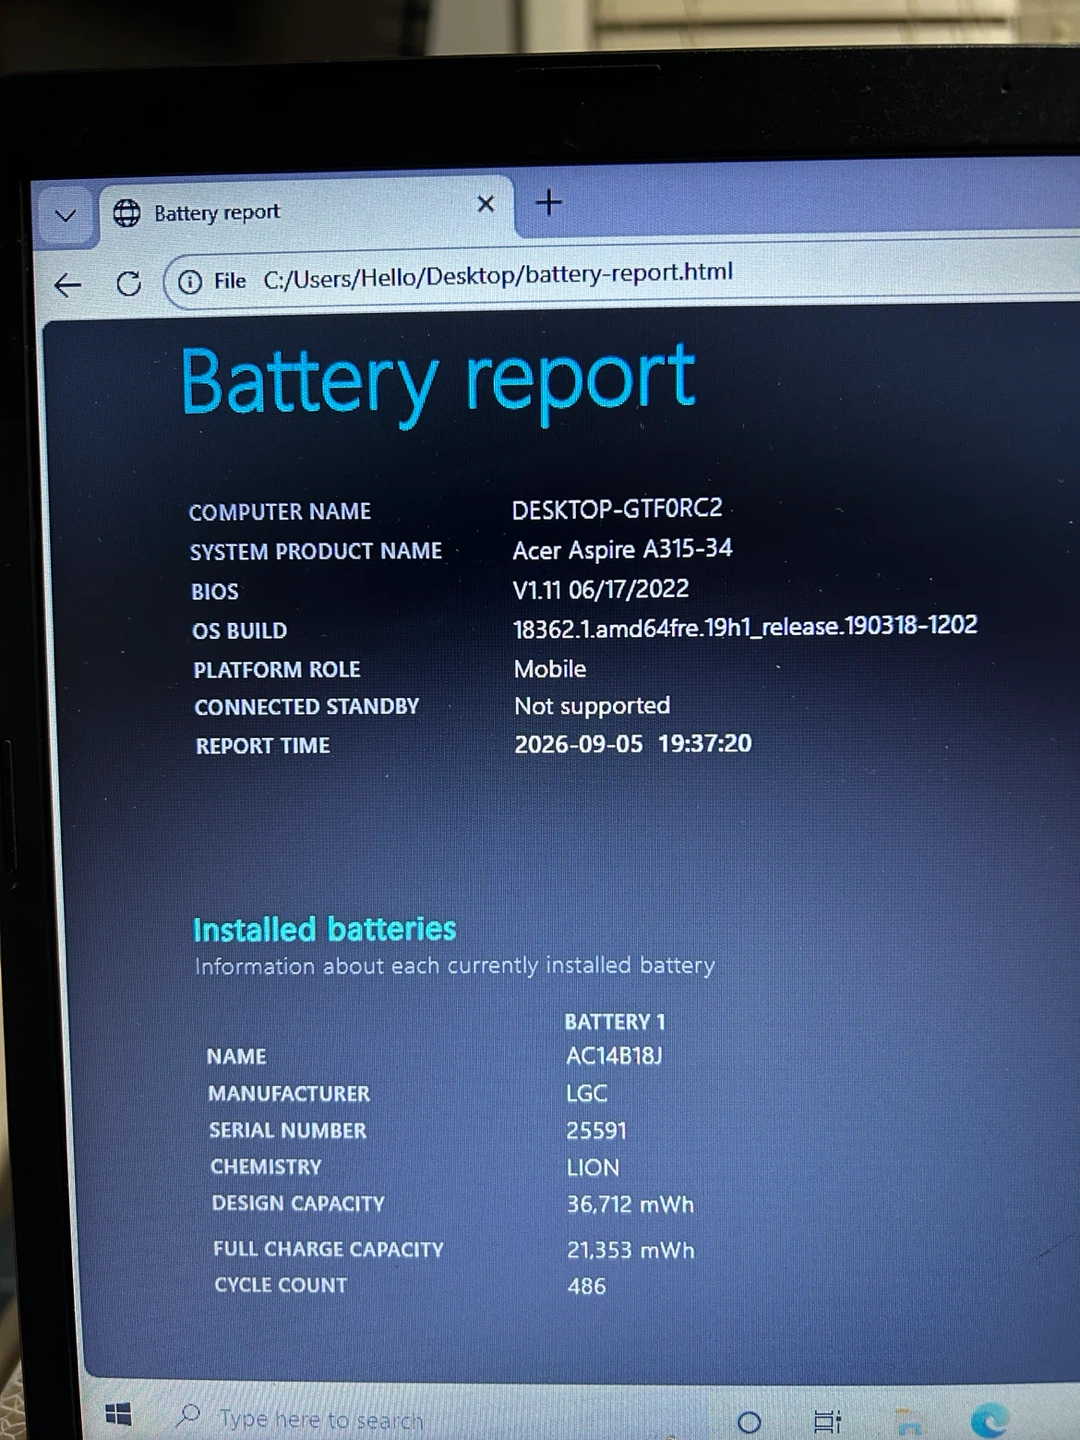Click the FULL CHARGE CAPACITY label

coord(328,1249)
